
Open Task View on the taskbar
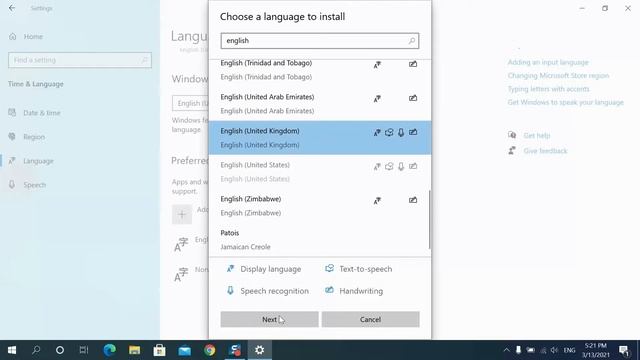pyautogui.click(x=84, y=350)
